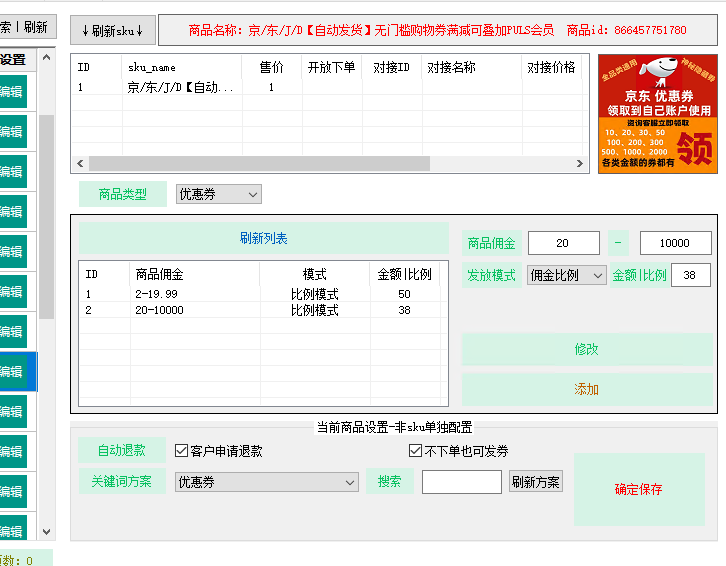Screen dimensions: 726x566
Task: Click the 商品名称 title text bar
Action: tap(438, 31)
